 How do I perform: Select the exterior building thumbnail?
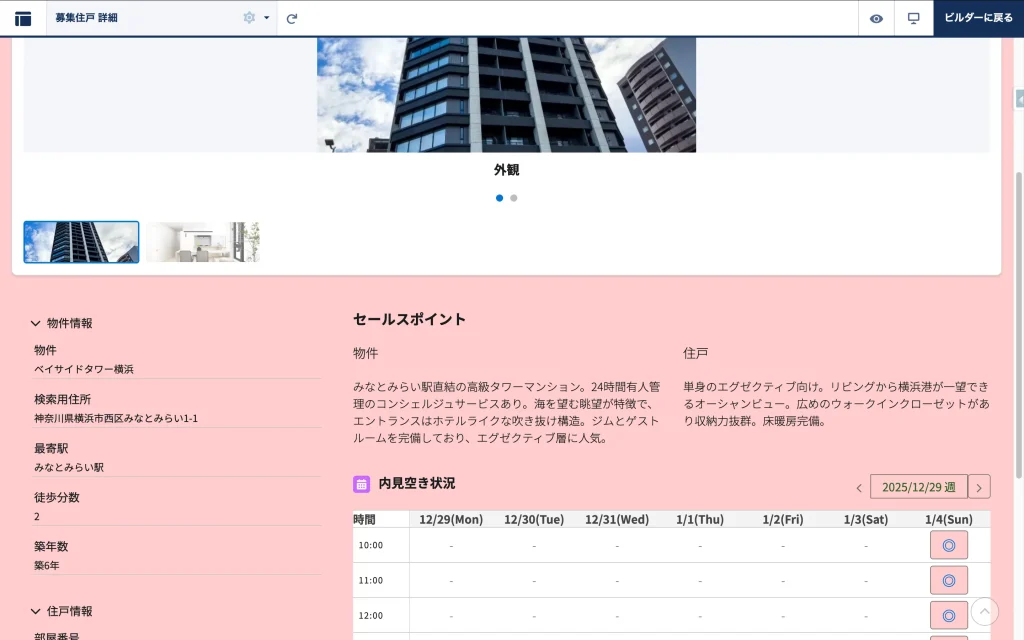pyautogui.click(x=81, y=242)
